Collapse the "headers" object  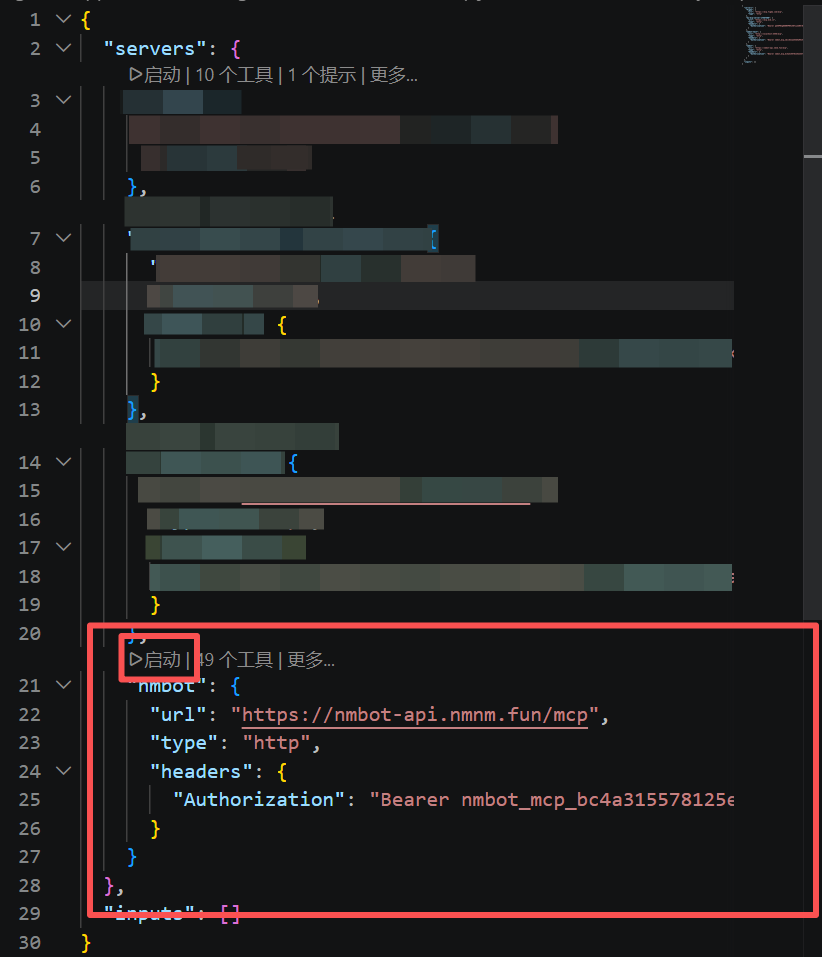(x=61, y=771)
